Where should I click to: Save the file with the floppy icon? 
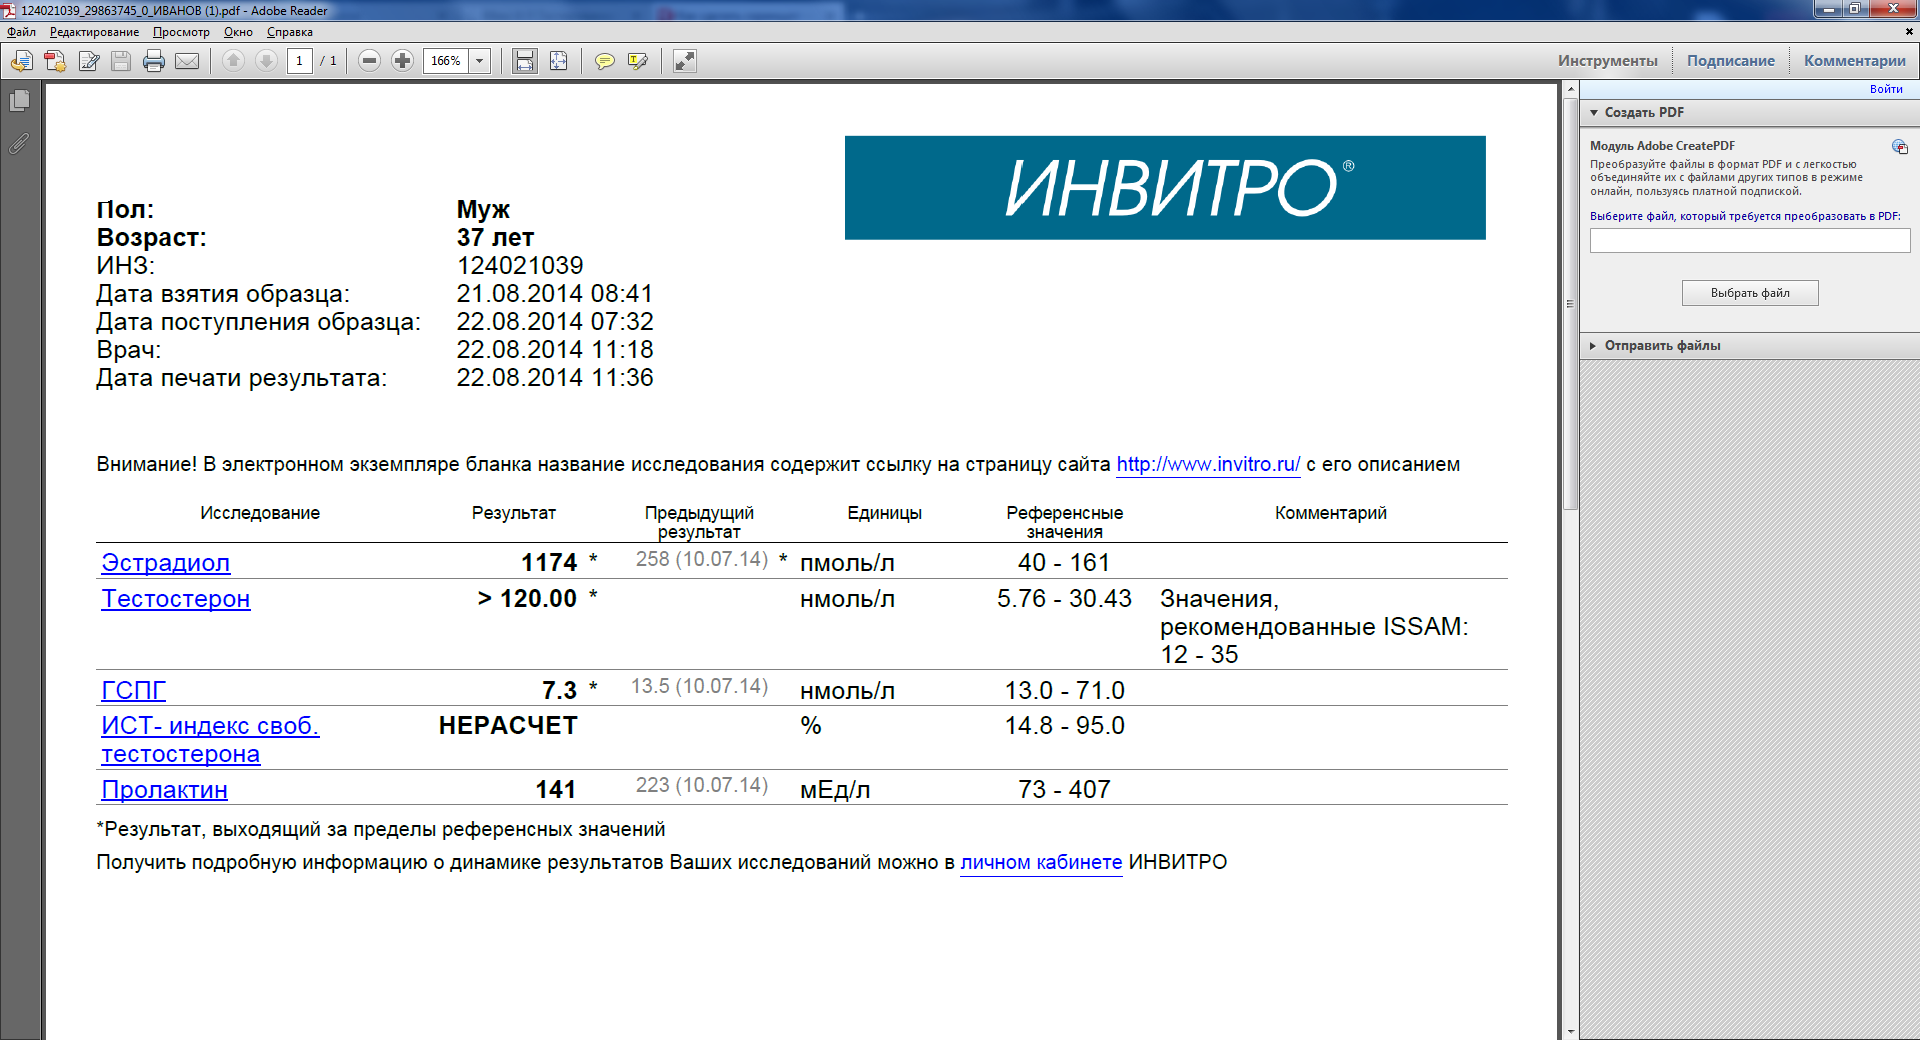[121, 61]
